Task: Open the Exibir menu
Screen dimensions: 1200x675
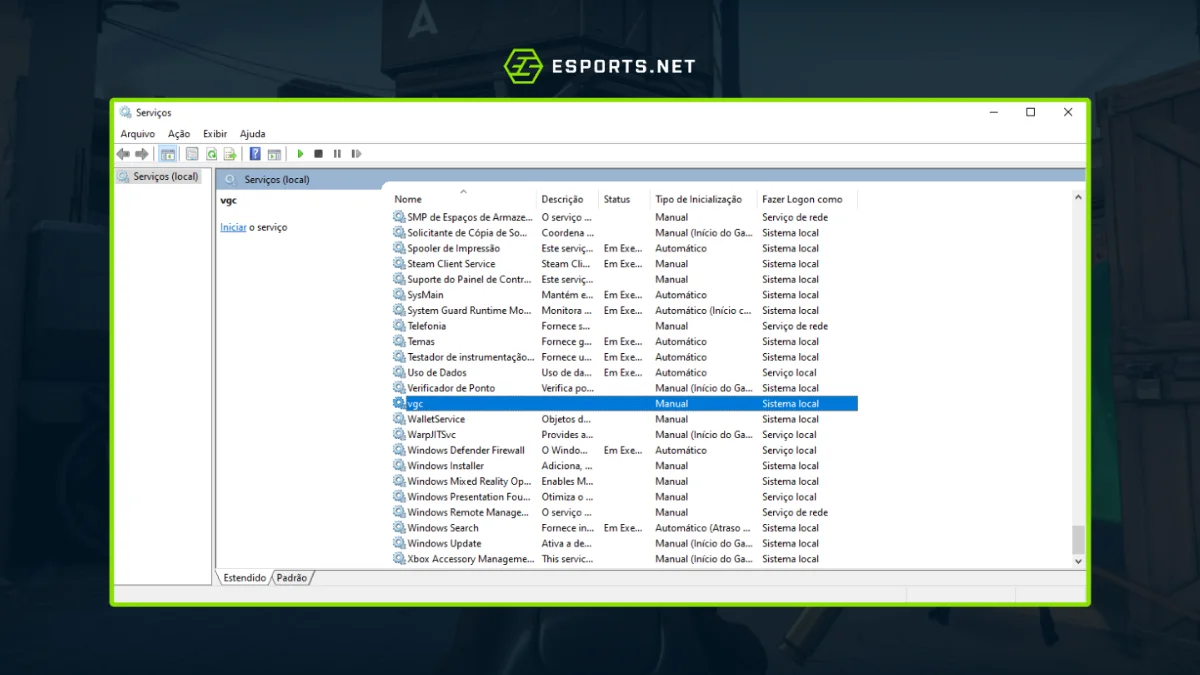Action: click(x=215, y=134)
